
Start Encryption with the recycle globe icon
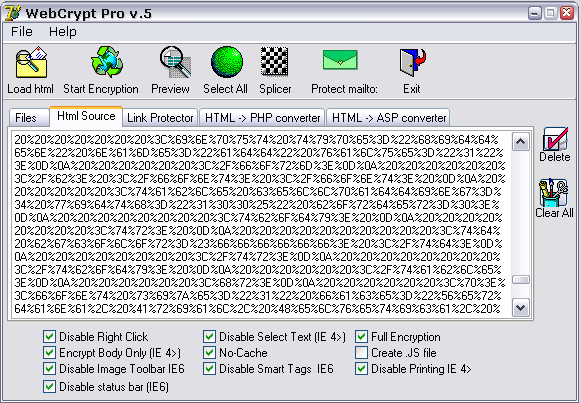[x=107, y=61]
